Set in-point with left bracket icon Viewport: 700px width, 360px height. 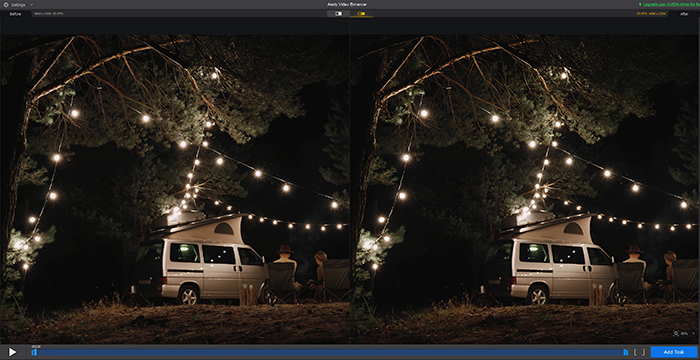(636, 352)
